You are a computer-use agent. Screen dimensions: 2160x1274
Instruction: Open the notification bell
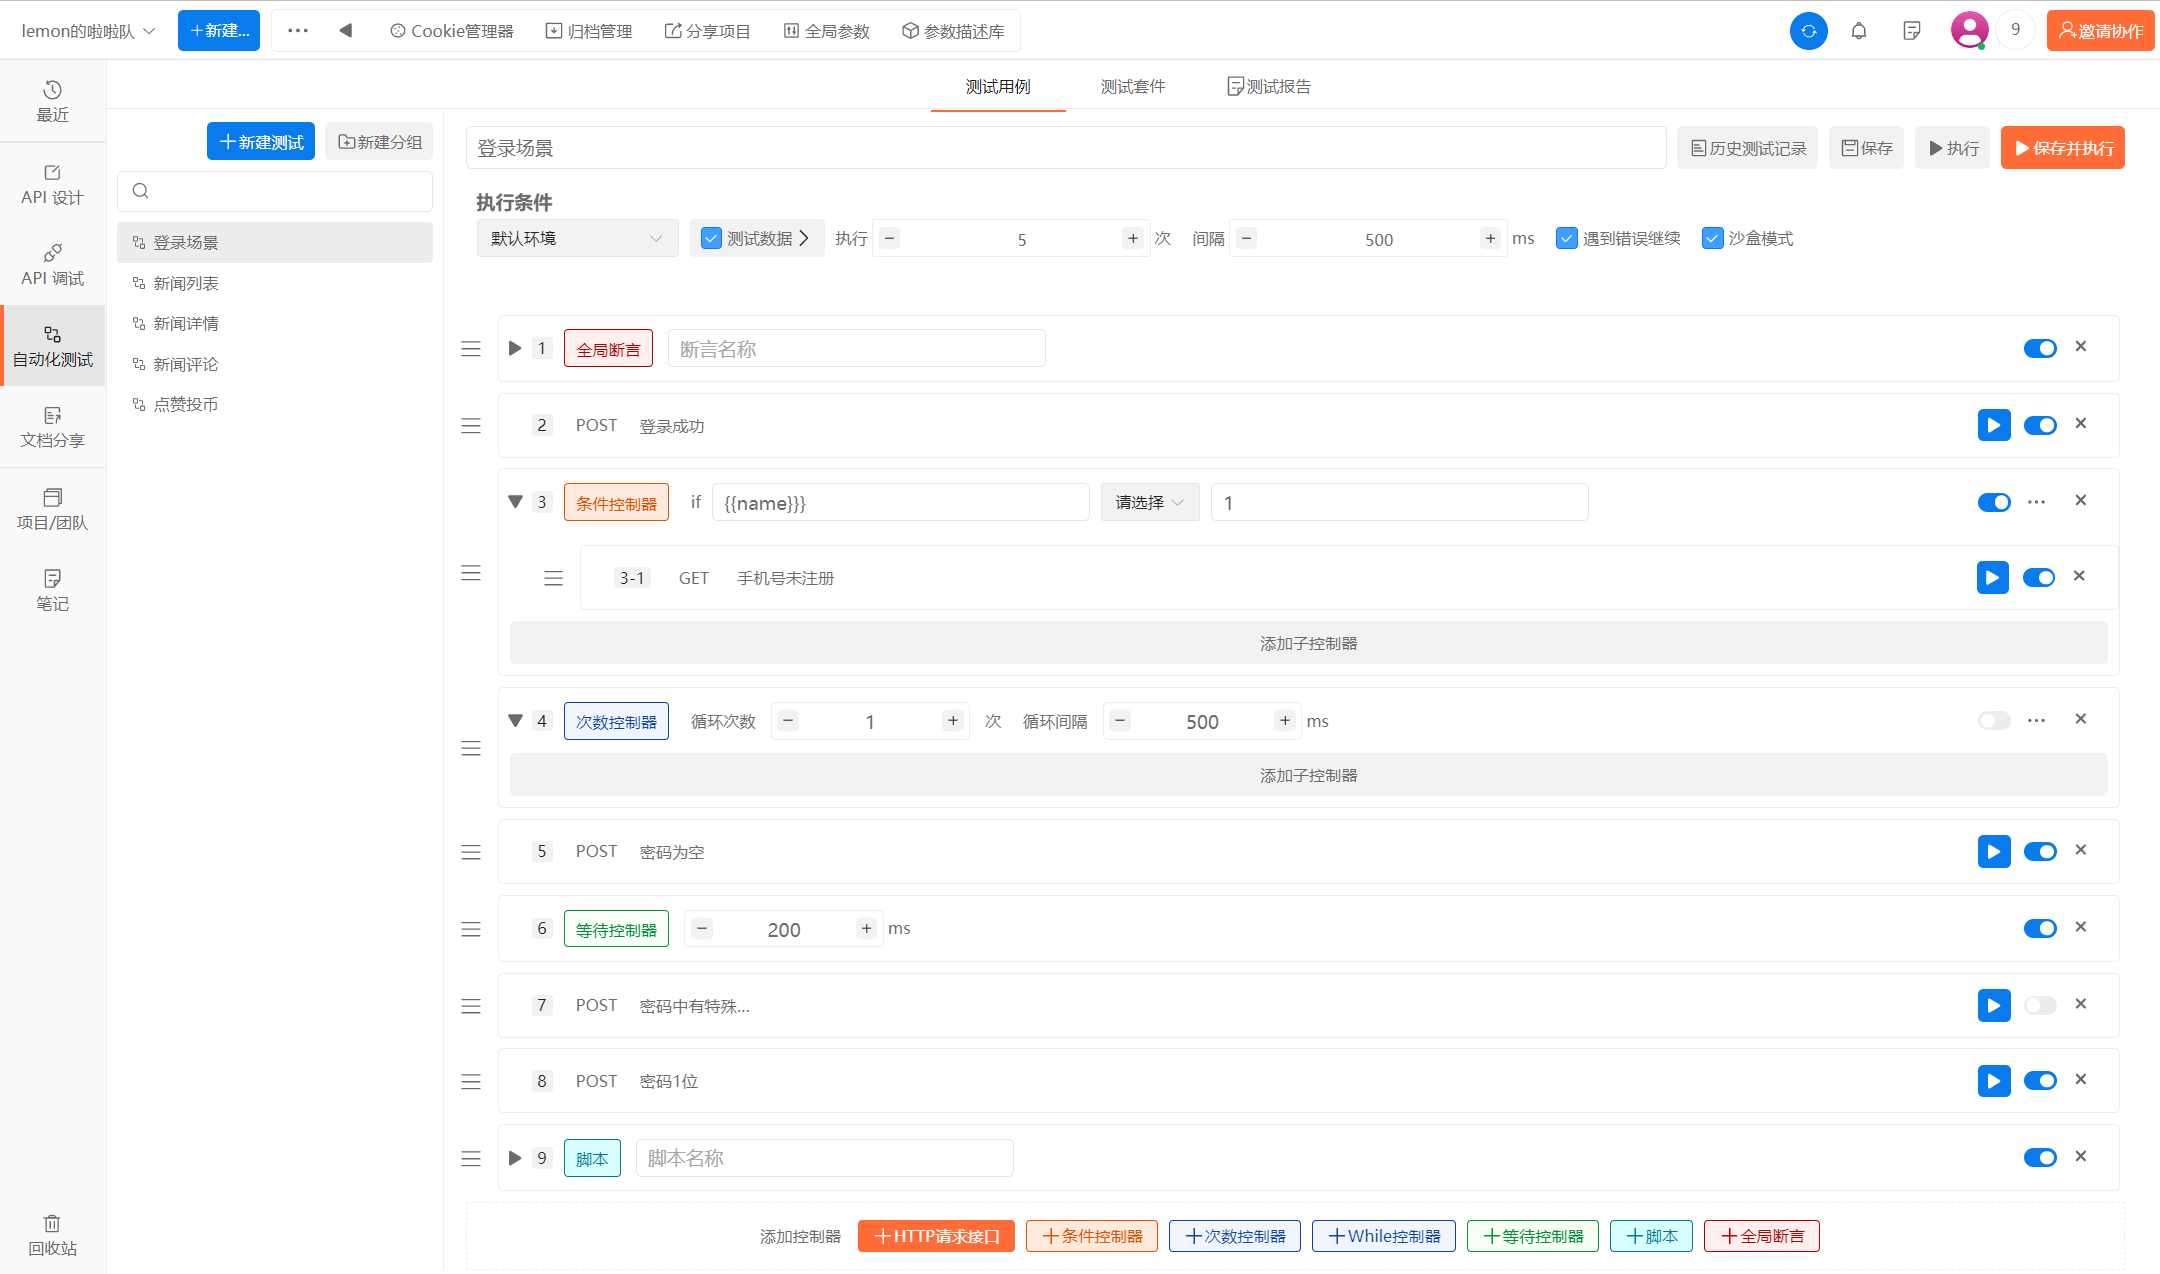pyautogui.click(x=1859, y=31)
